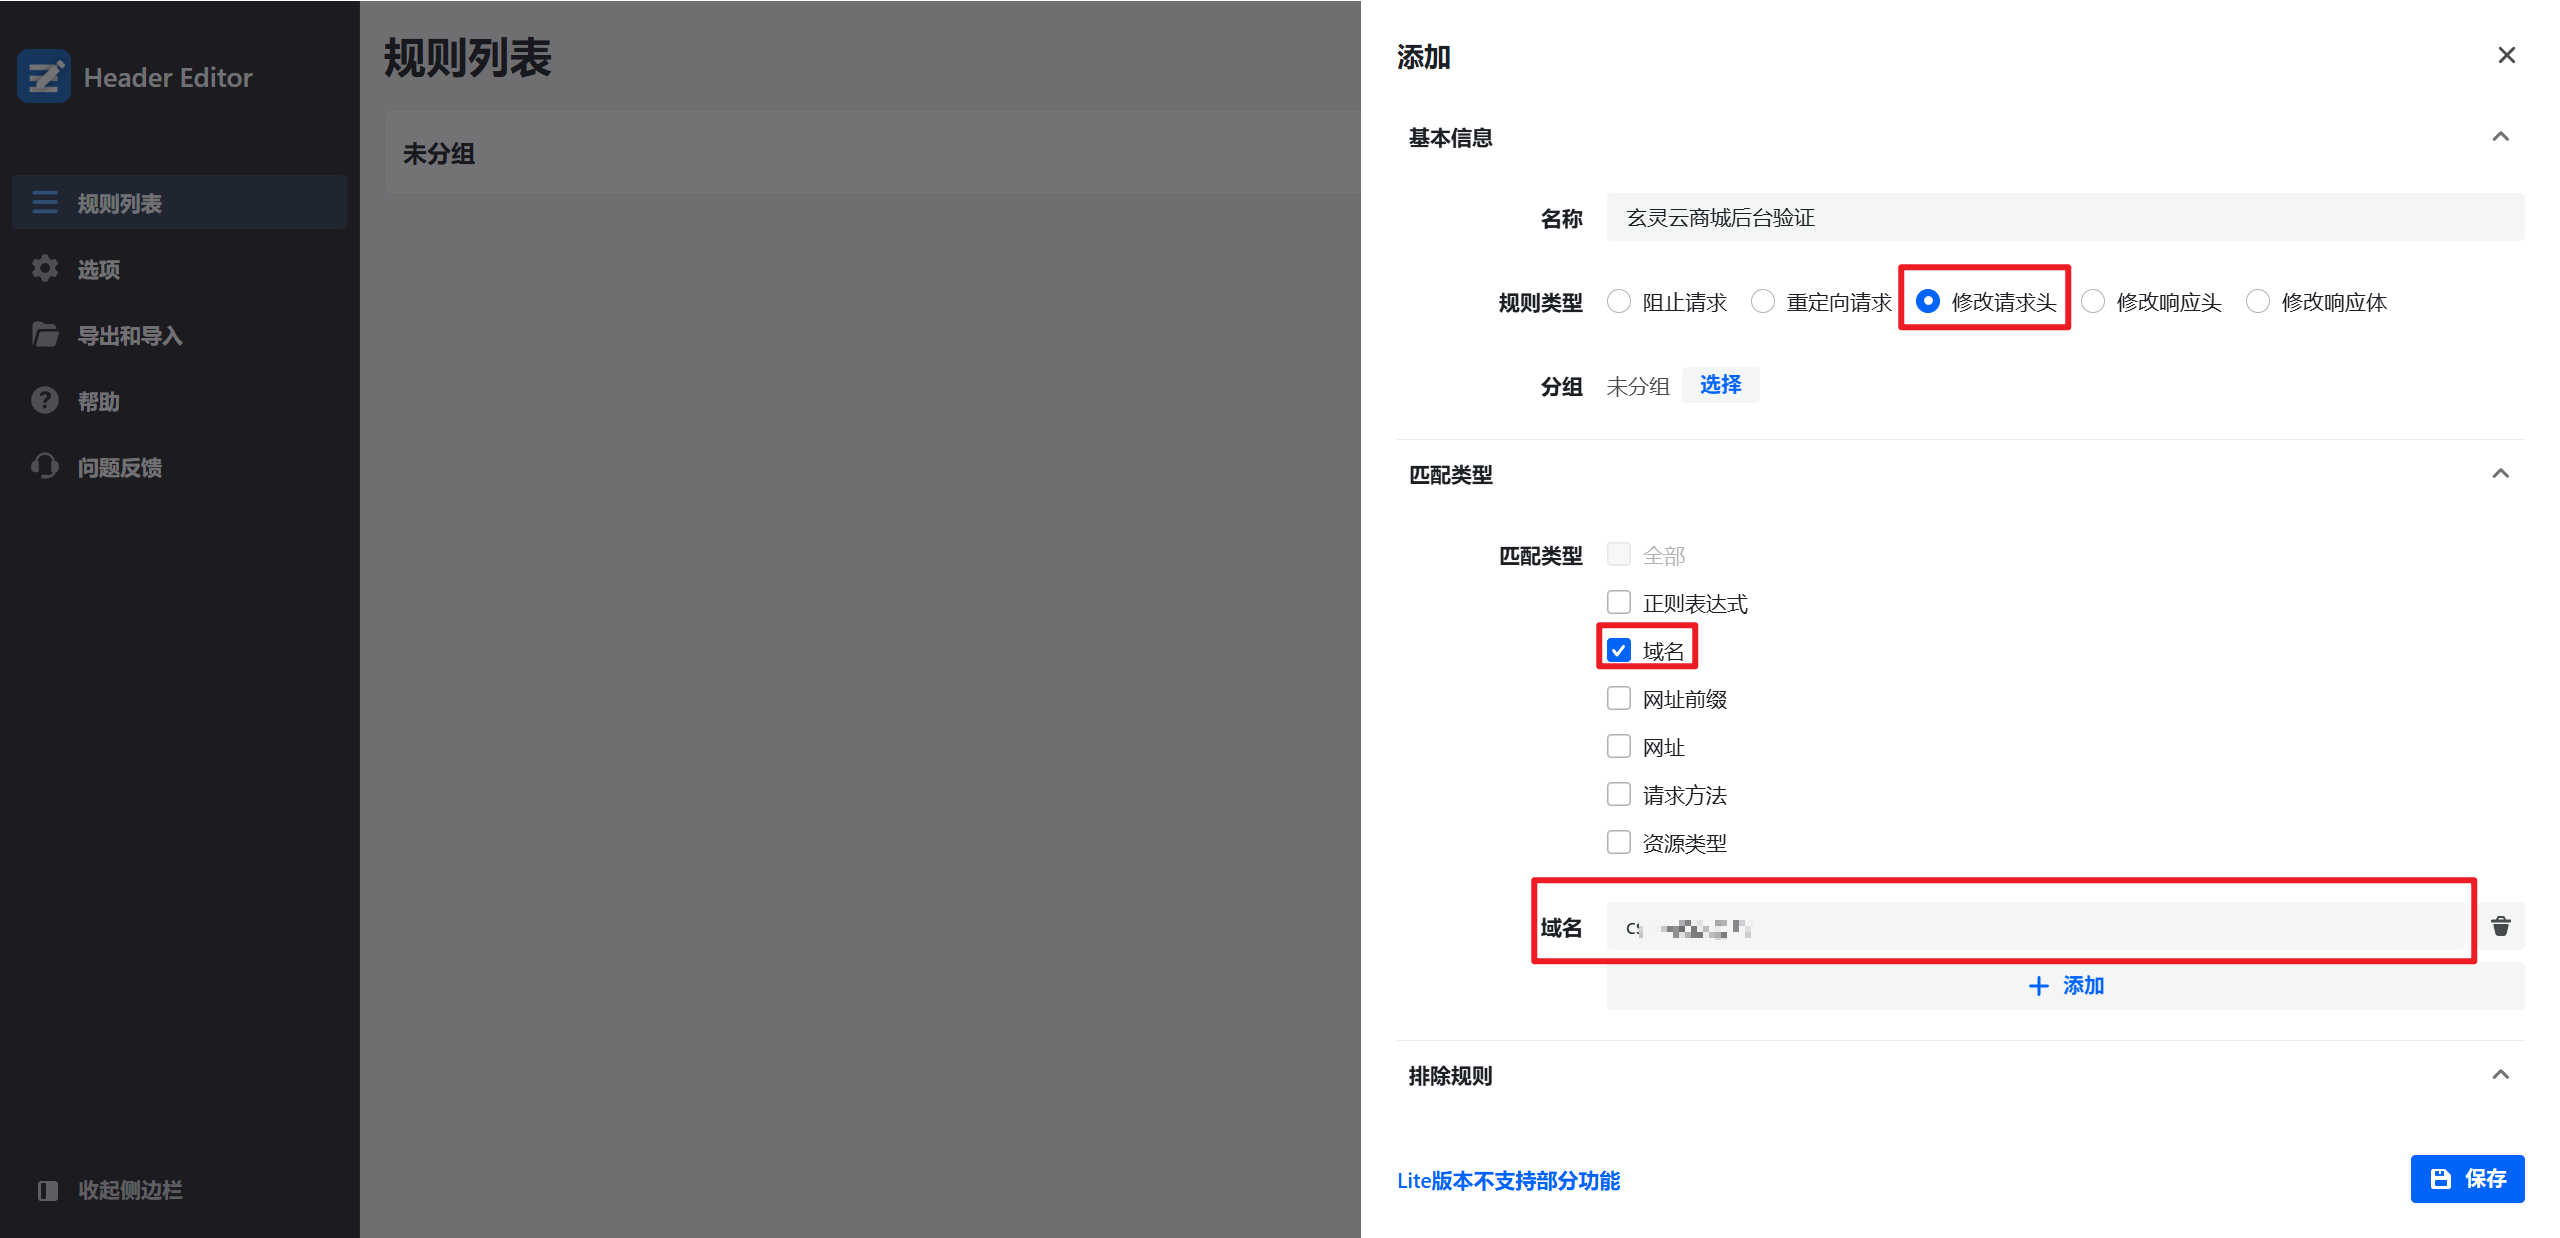Click the Header Editor logo icon
Image resolution: width=2560 pixels, height=1238 pixels.
[44, 76]
